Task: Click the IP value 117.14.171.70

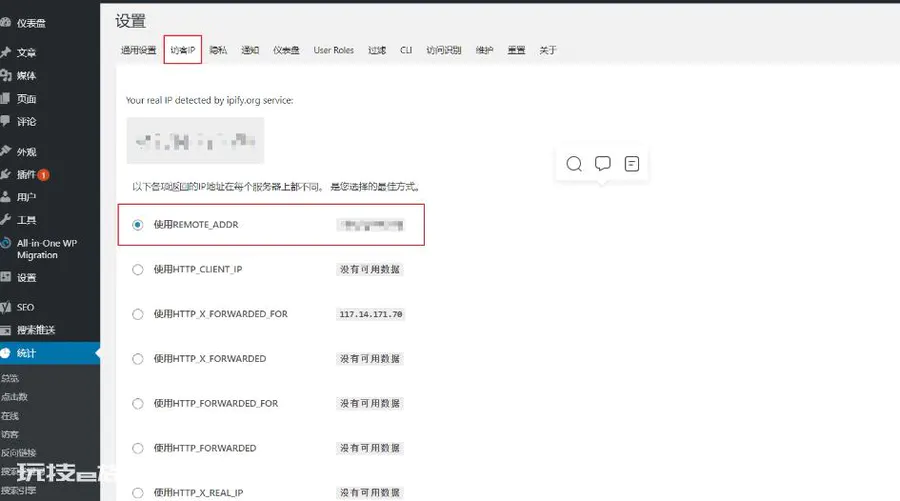Action: [371, 314]
